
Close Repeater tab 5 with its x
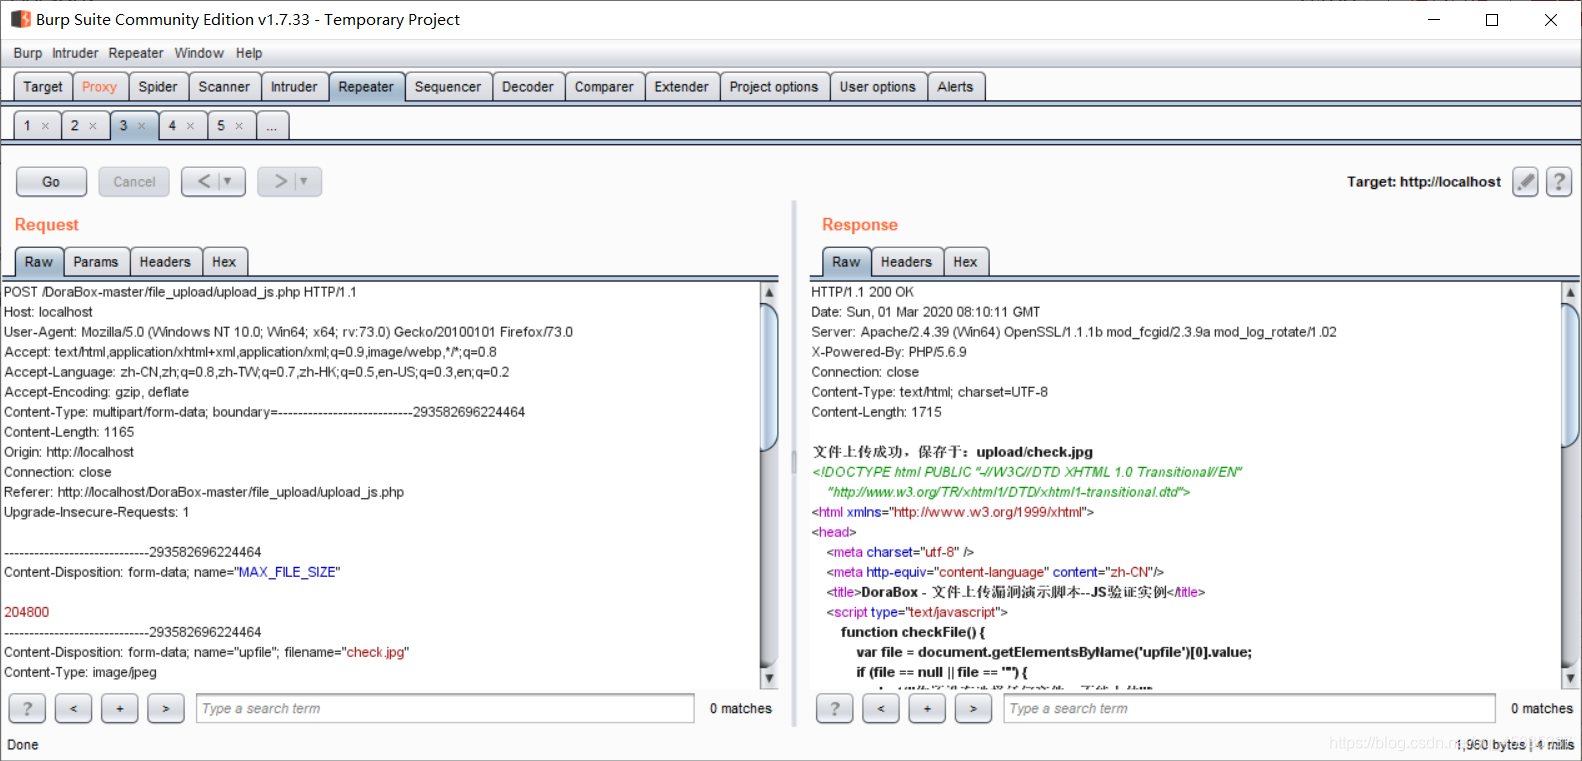239,126
